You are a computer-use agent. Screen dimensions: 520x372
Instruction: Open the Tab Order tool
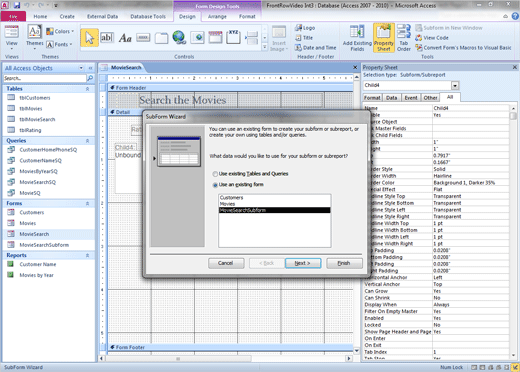(x=404, y=38)
